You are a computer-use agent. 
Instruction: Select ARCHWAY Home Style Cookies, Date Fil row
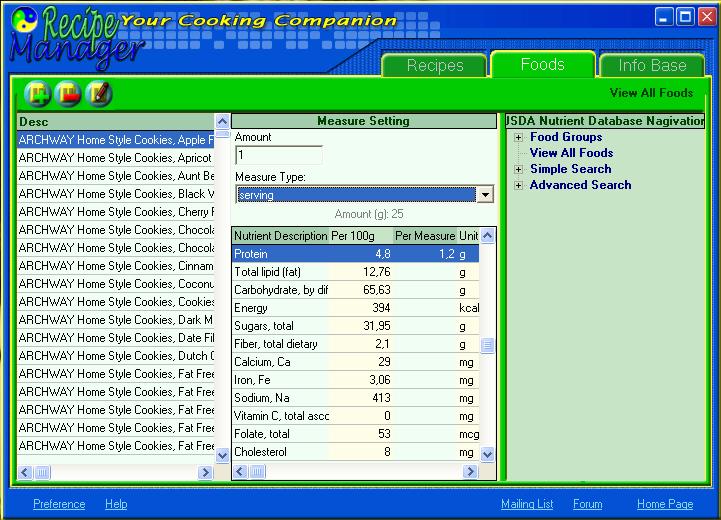tap(116, 337)
